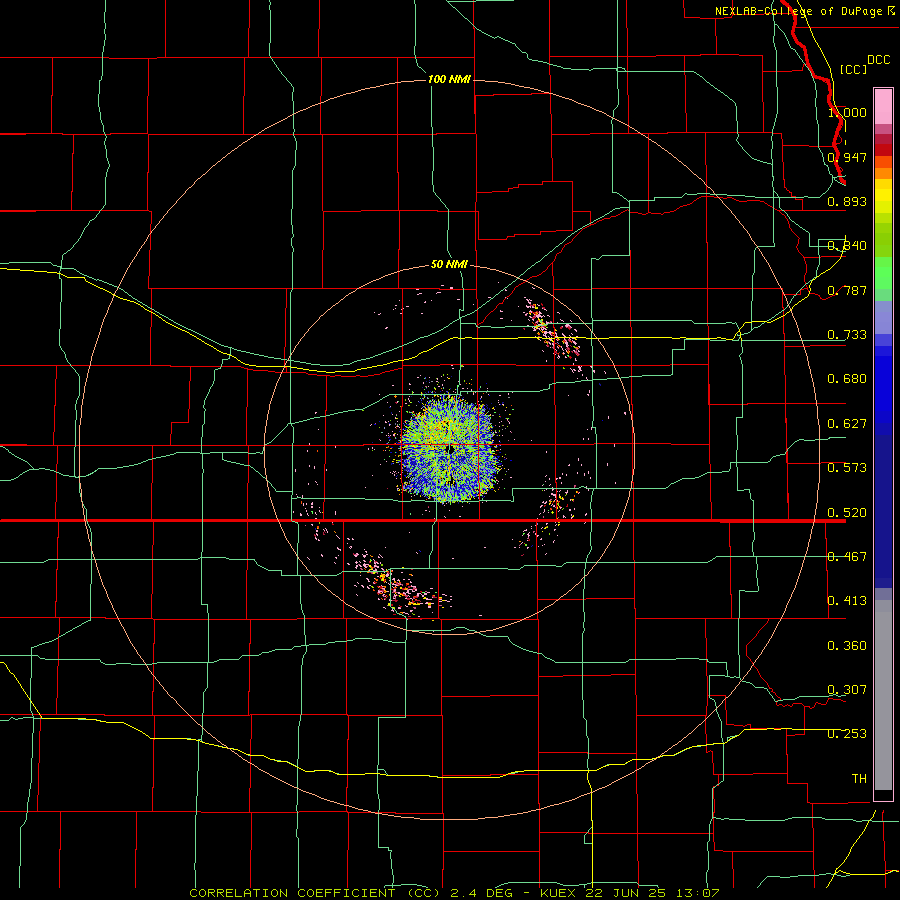Click the bright green segment of color bar
The height and width of the screenshot is (900, 900).
tap(883, 273)
